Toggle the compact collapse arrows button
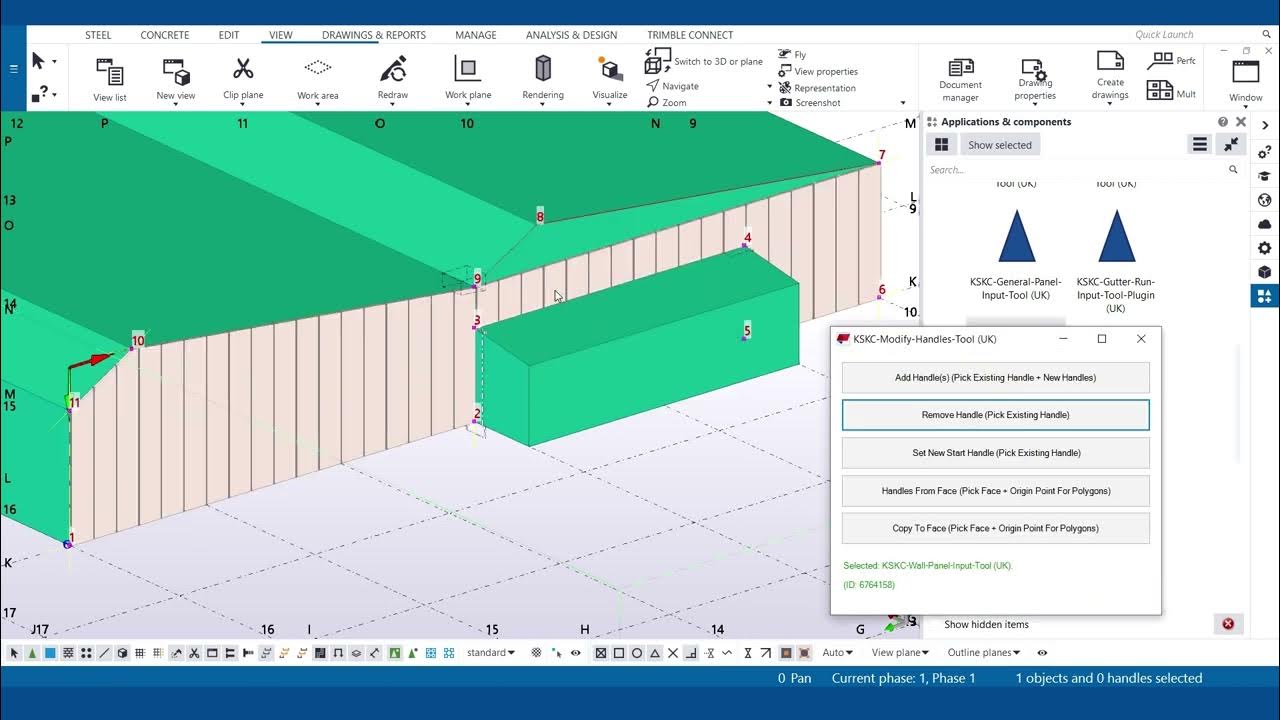1280x720 pixels. [x=1231, y=145]
